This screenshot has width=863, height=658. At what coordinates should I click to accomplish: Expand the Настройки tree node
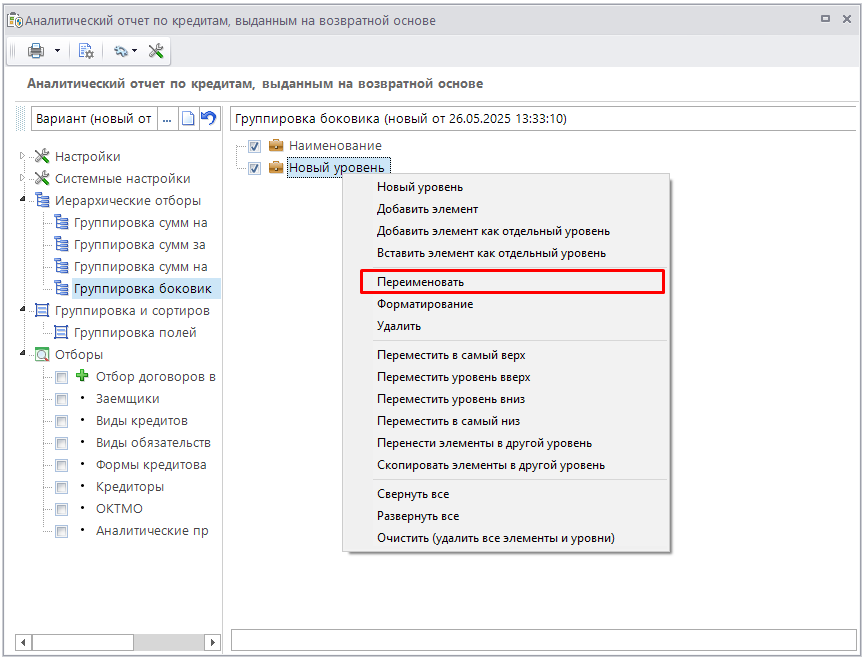point(23,156)
